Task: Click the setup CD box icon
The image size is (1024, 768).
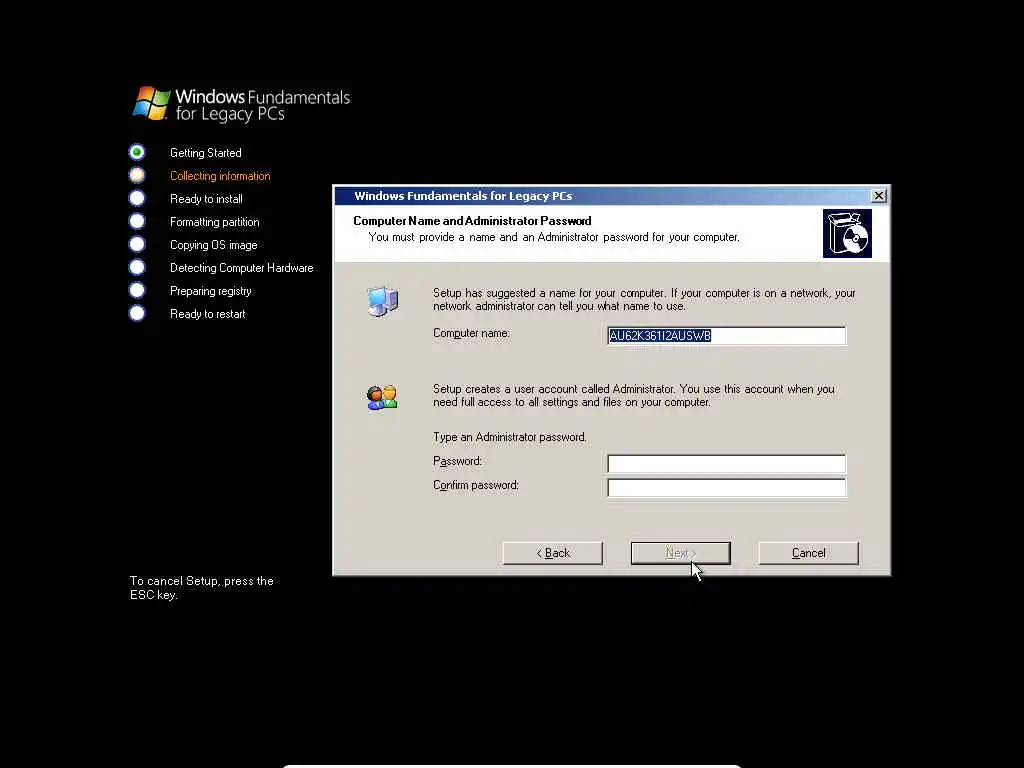Action: tap(847, 234)
